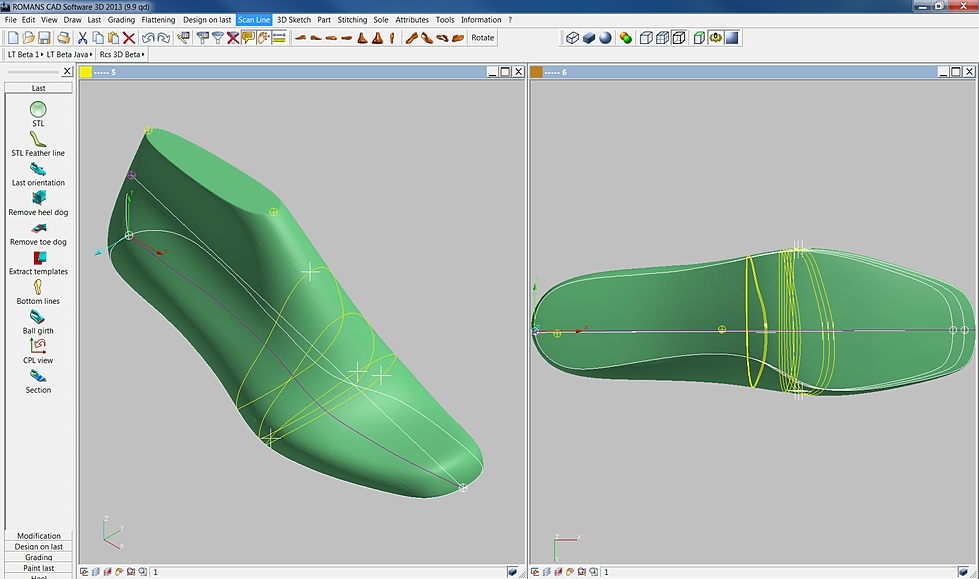Click the yellow speech bubble icon
Image resolution: width=979 pixels, height=579 pixels.
click(248, 38)
